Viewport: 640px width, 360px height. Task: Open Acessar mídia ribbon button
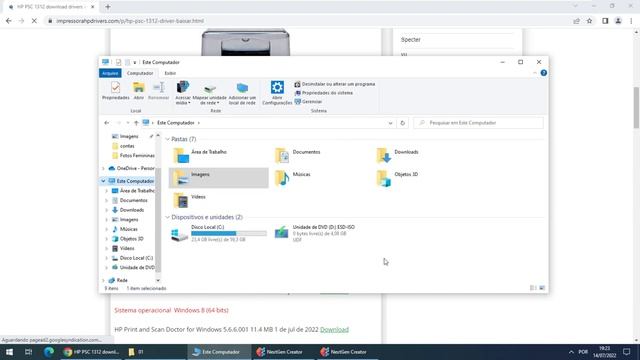pyautogui.click(x=183, y=93)
